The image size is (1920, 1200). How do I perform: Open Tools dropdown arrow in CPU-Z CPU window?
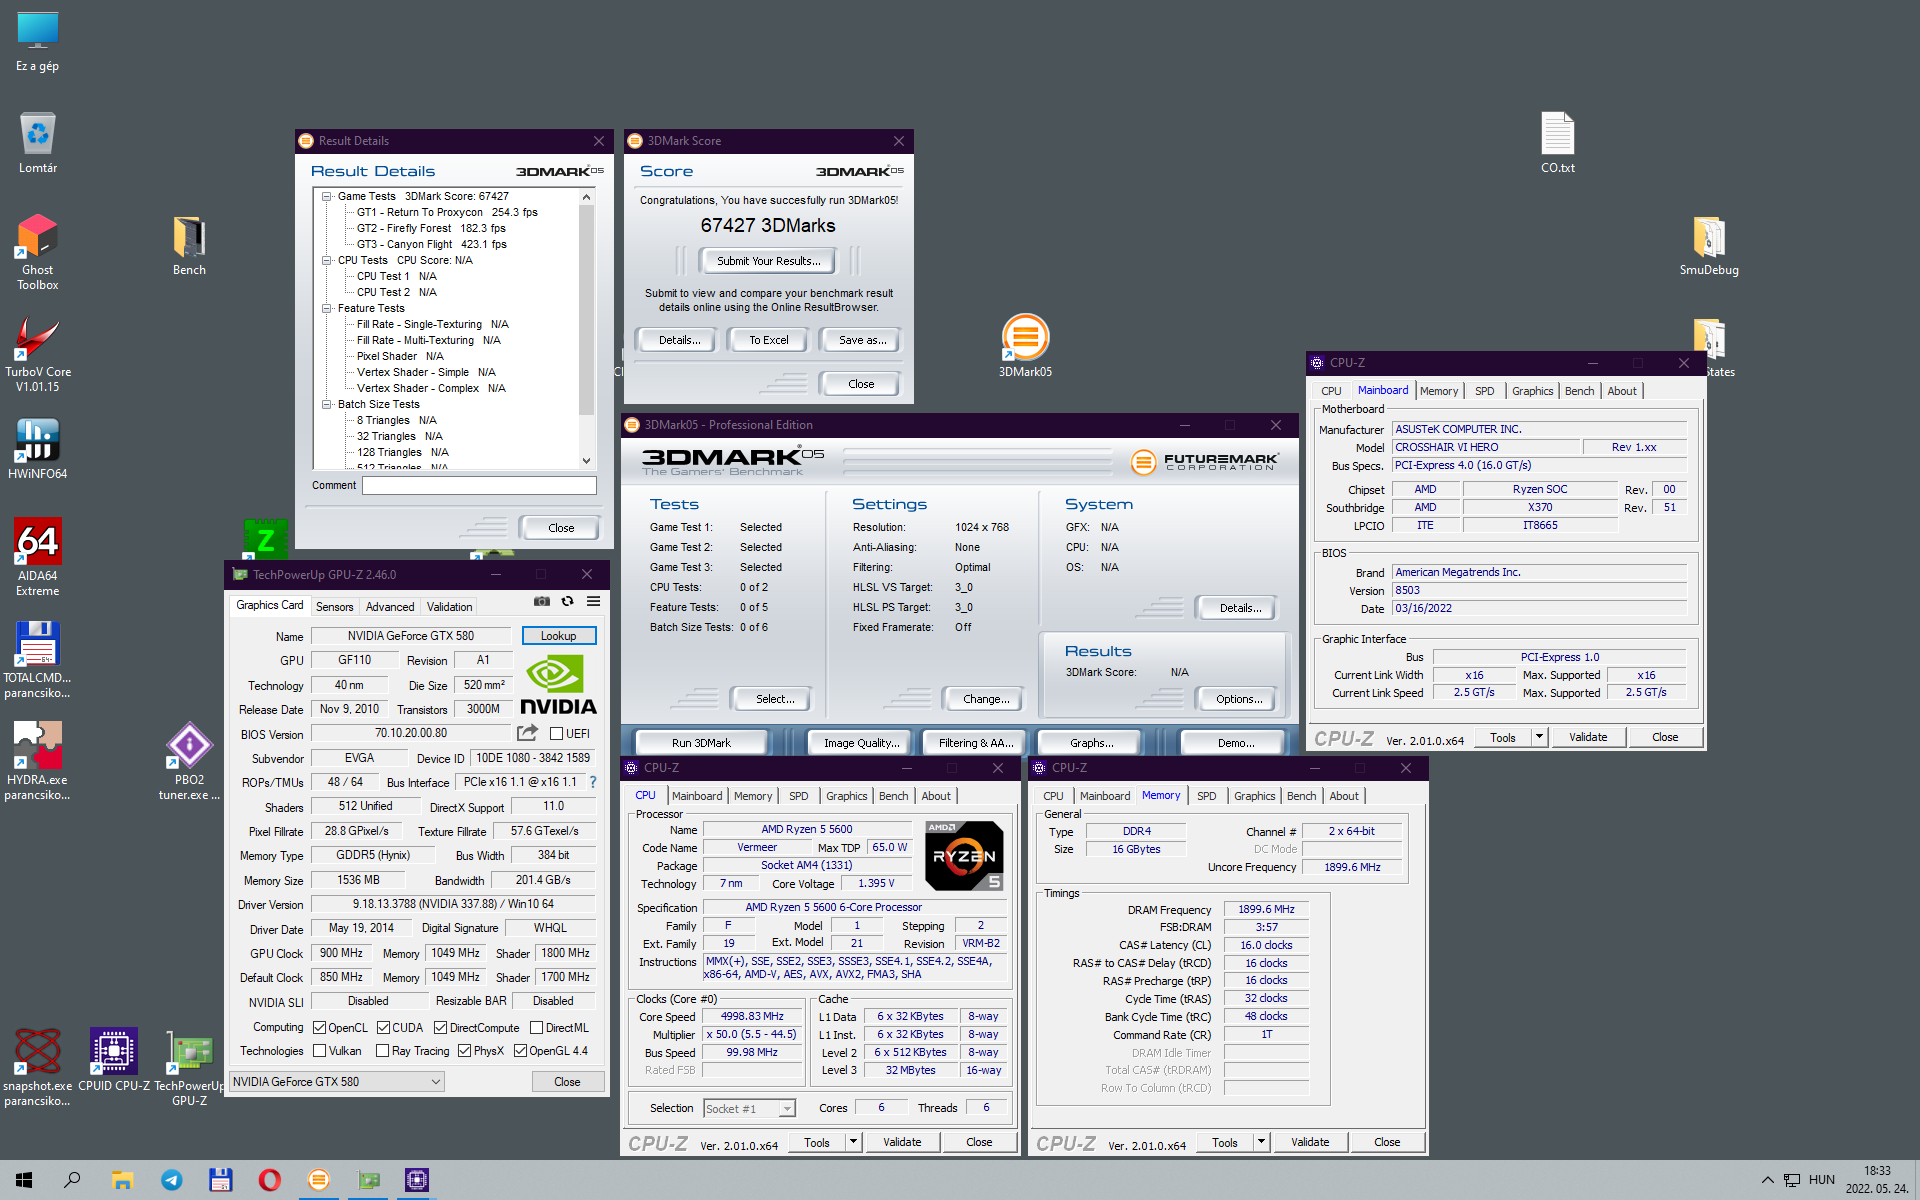pos(853,1142)
